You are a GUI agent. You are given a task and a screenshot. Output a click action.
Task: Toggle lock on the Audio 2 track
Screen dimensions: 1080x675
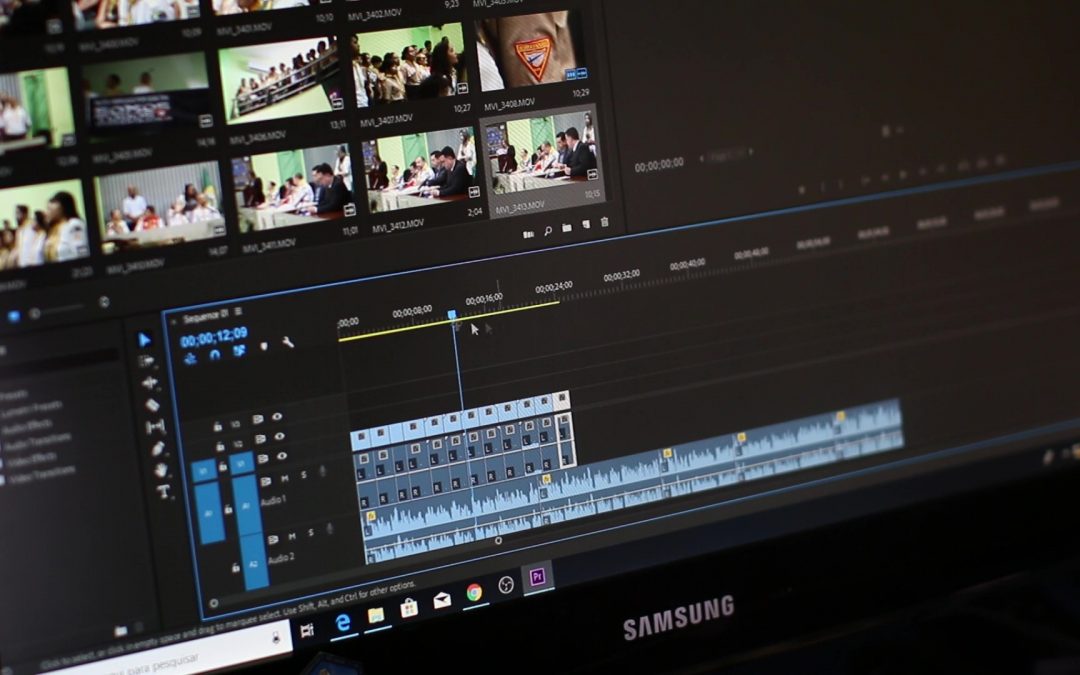[x=235, y=567]
